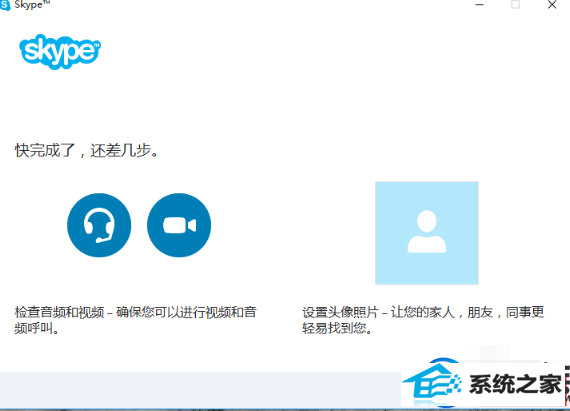Click the Skype app icon in title bar
This screenshot has height=411, width=570.
pos(5,5)
